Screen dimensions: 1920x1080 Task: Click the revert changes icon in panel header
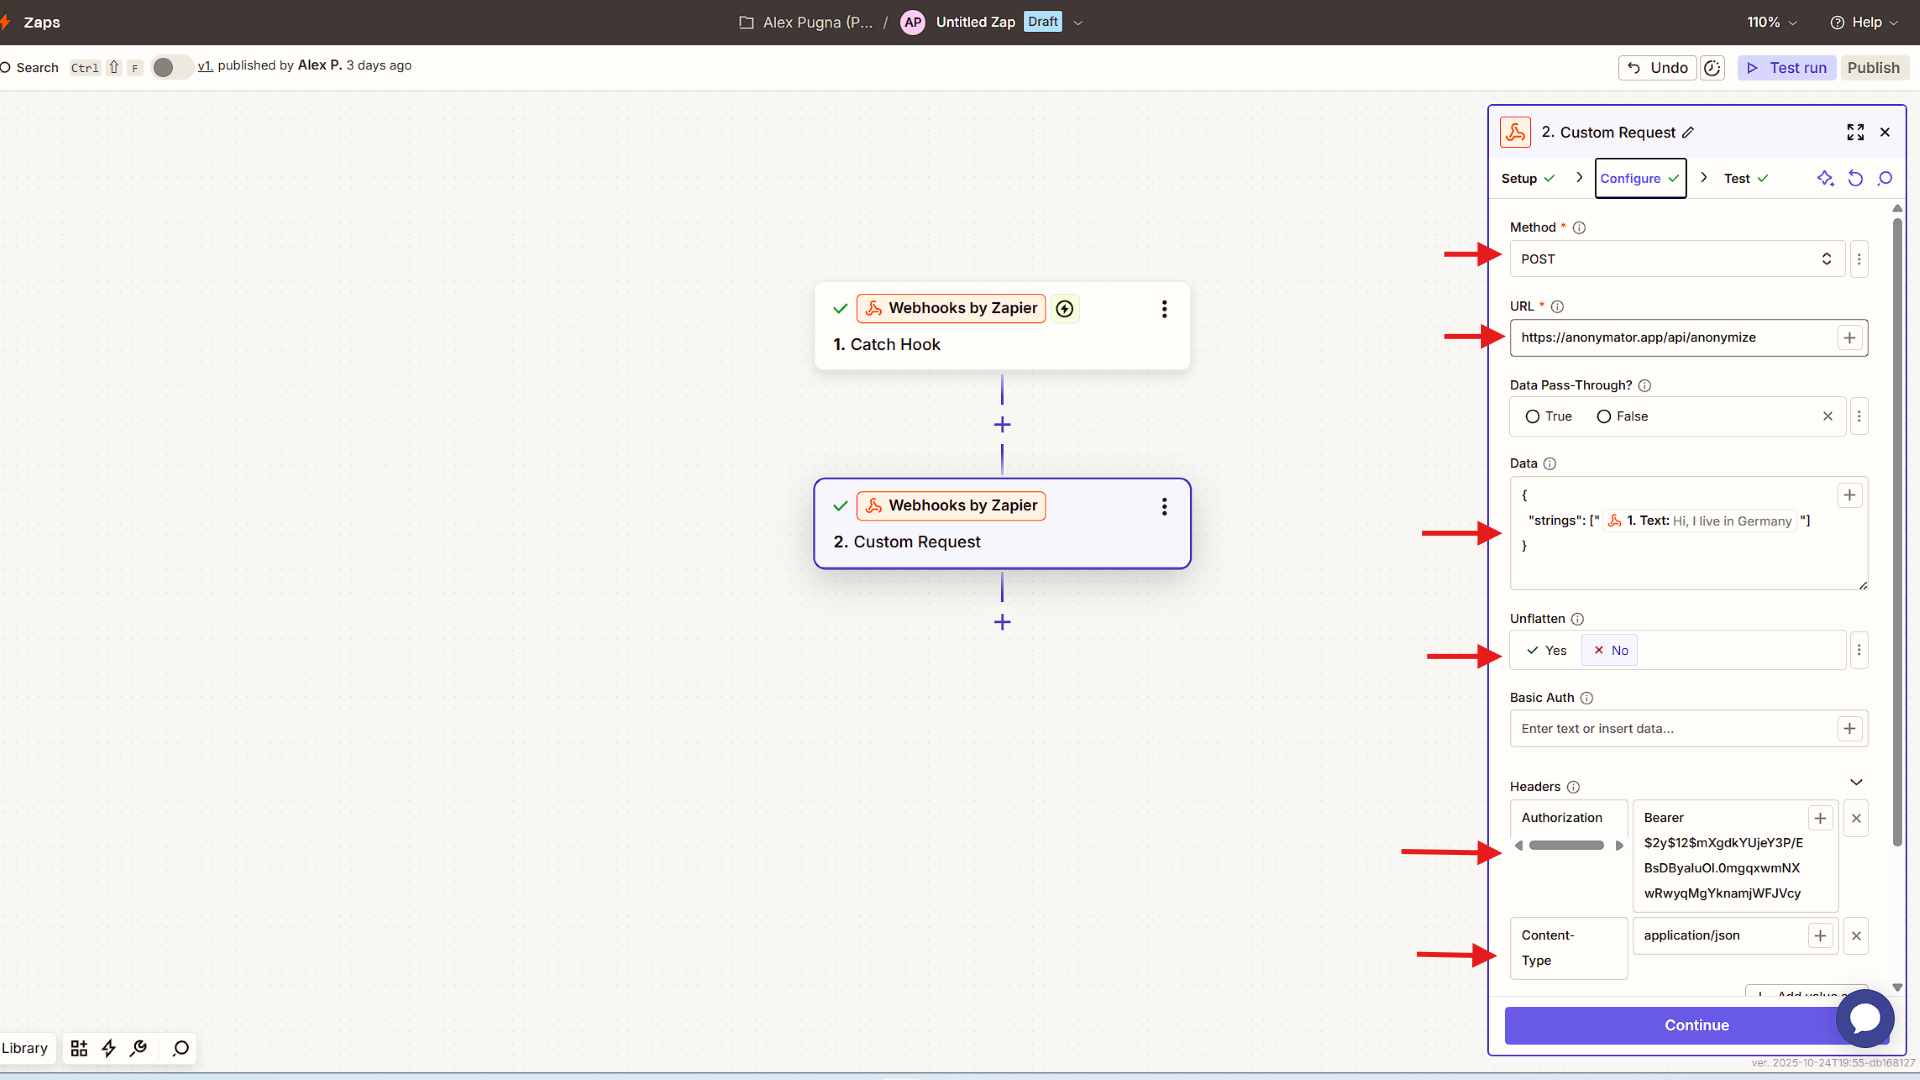click(x=1856, y=178)
